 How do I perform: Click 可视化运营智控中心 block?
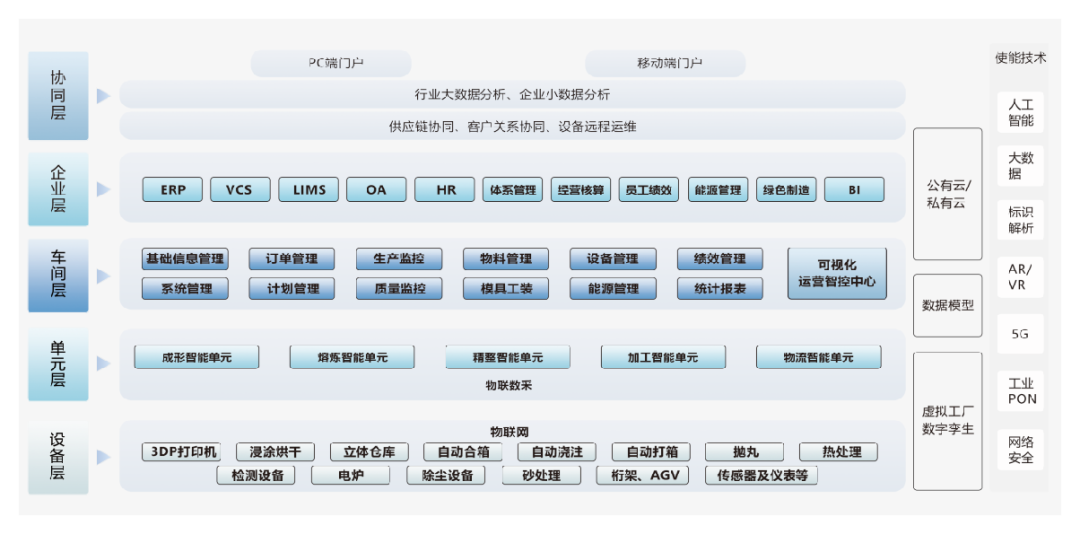837,273
